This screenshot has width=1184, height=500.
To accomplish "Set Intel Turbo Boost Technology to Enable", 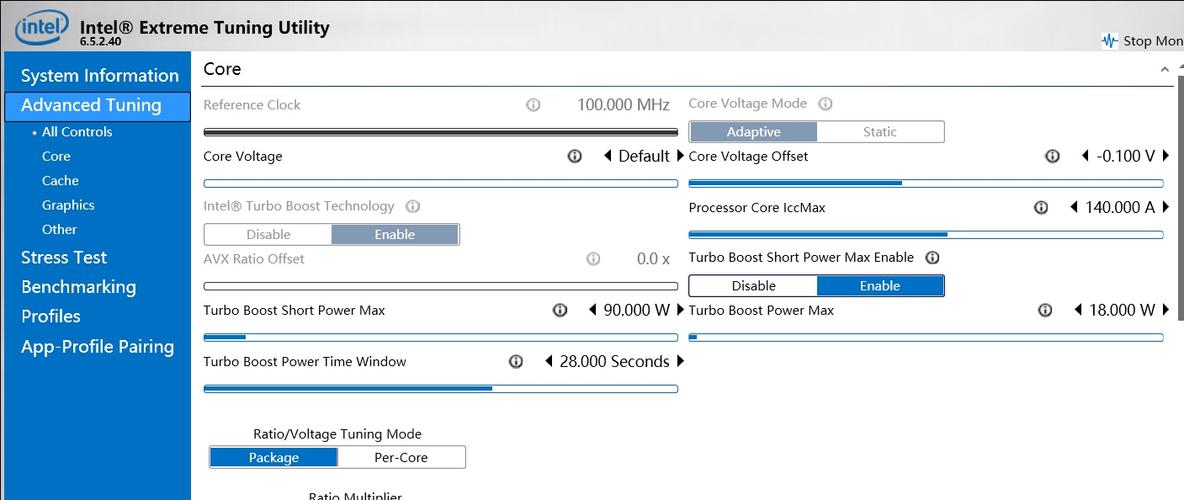I will pos(395,234).
